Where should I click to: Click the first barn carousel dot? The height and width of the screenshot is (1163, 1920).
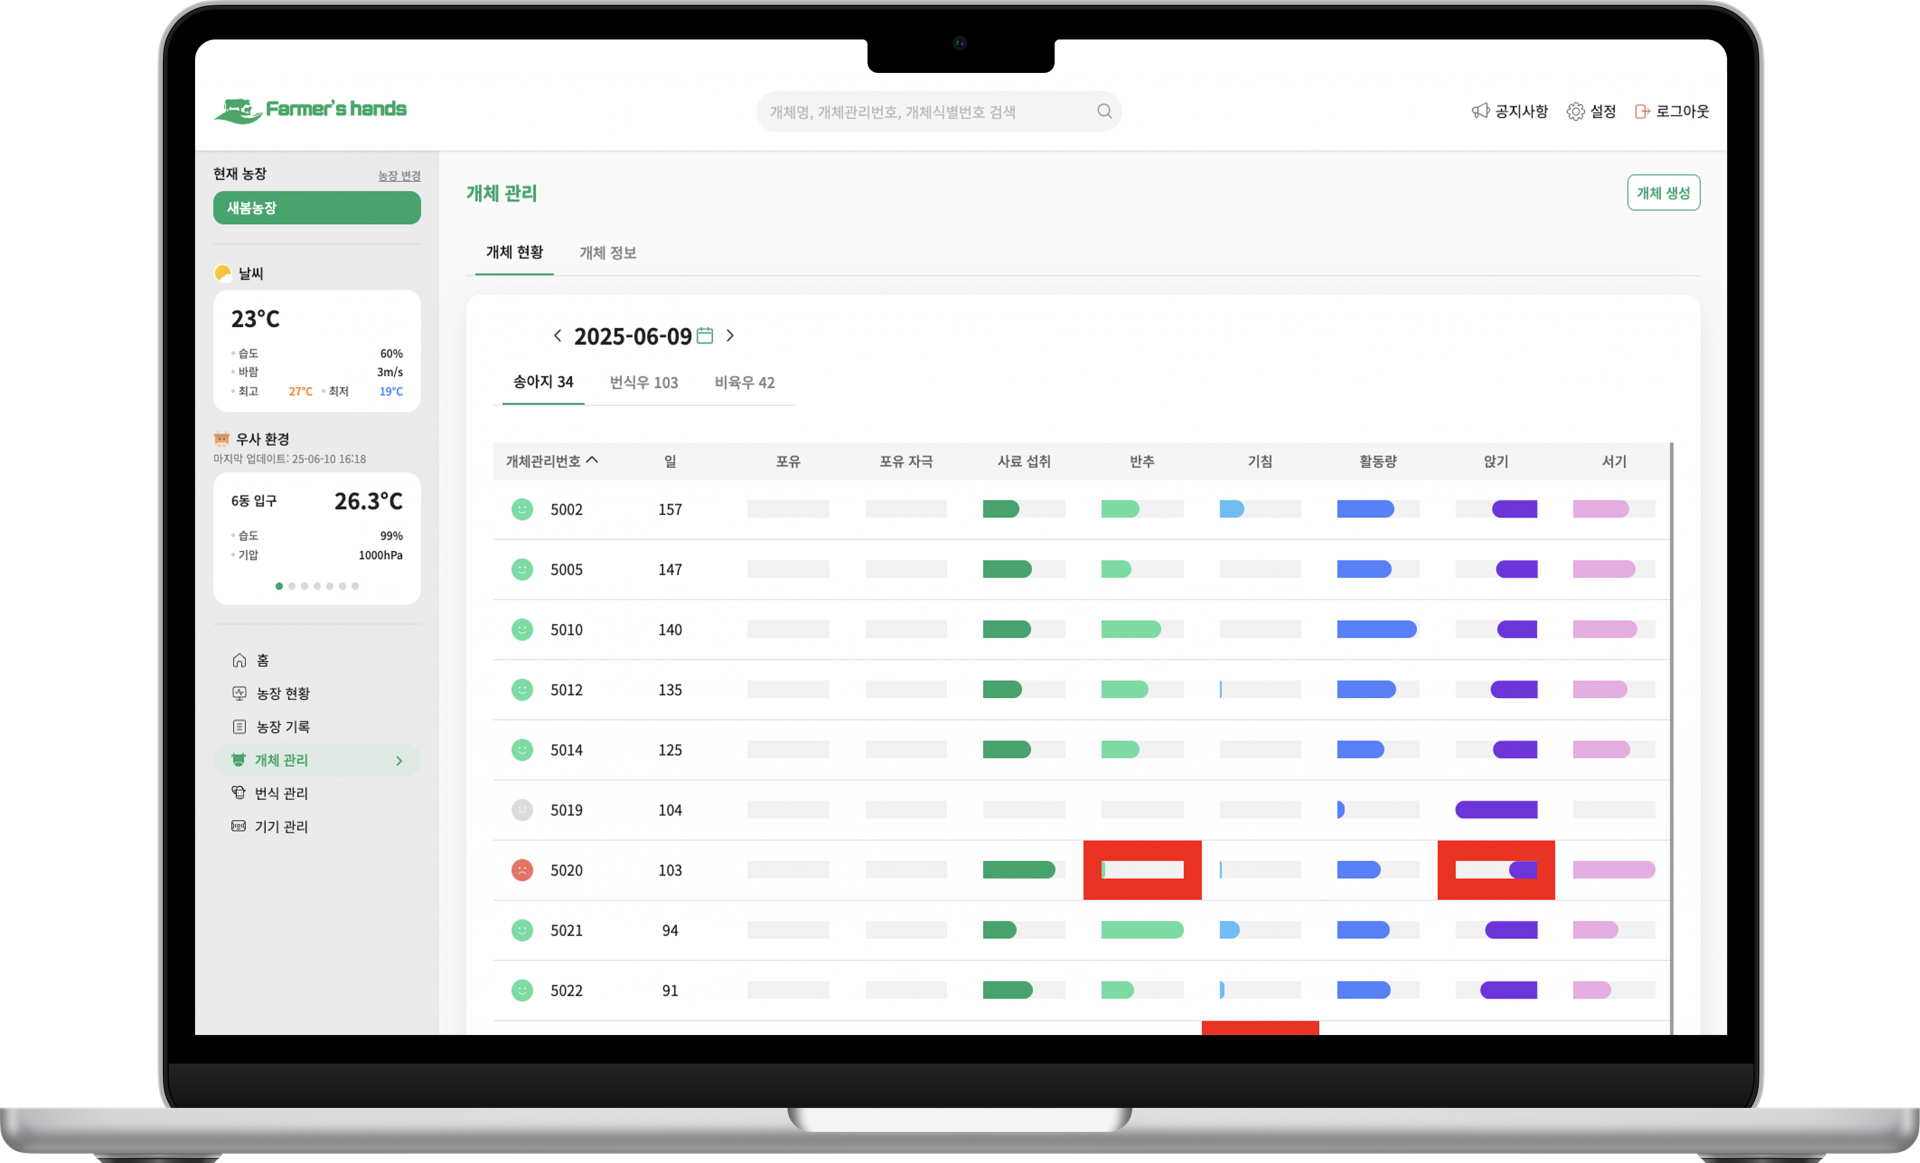click(279, 586)
